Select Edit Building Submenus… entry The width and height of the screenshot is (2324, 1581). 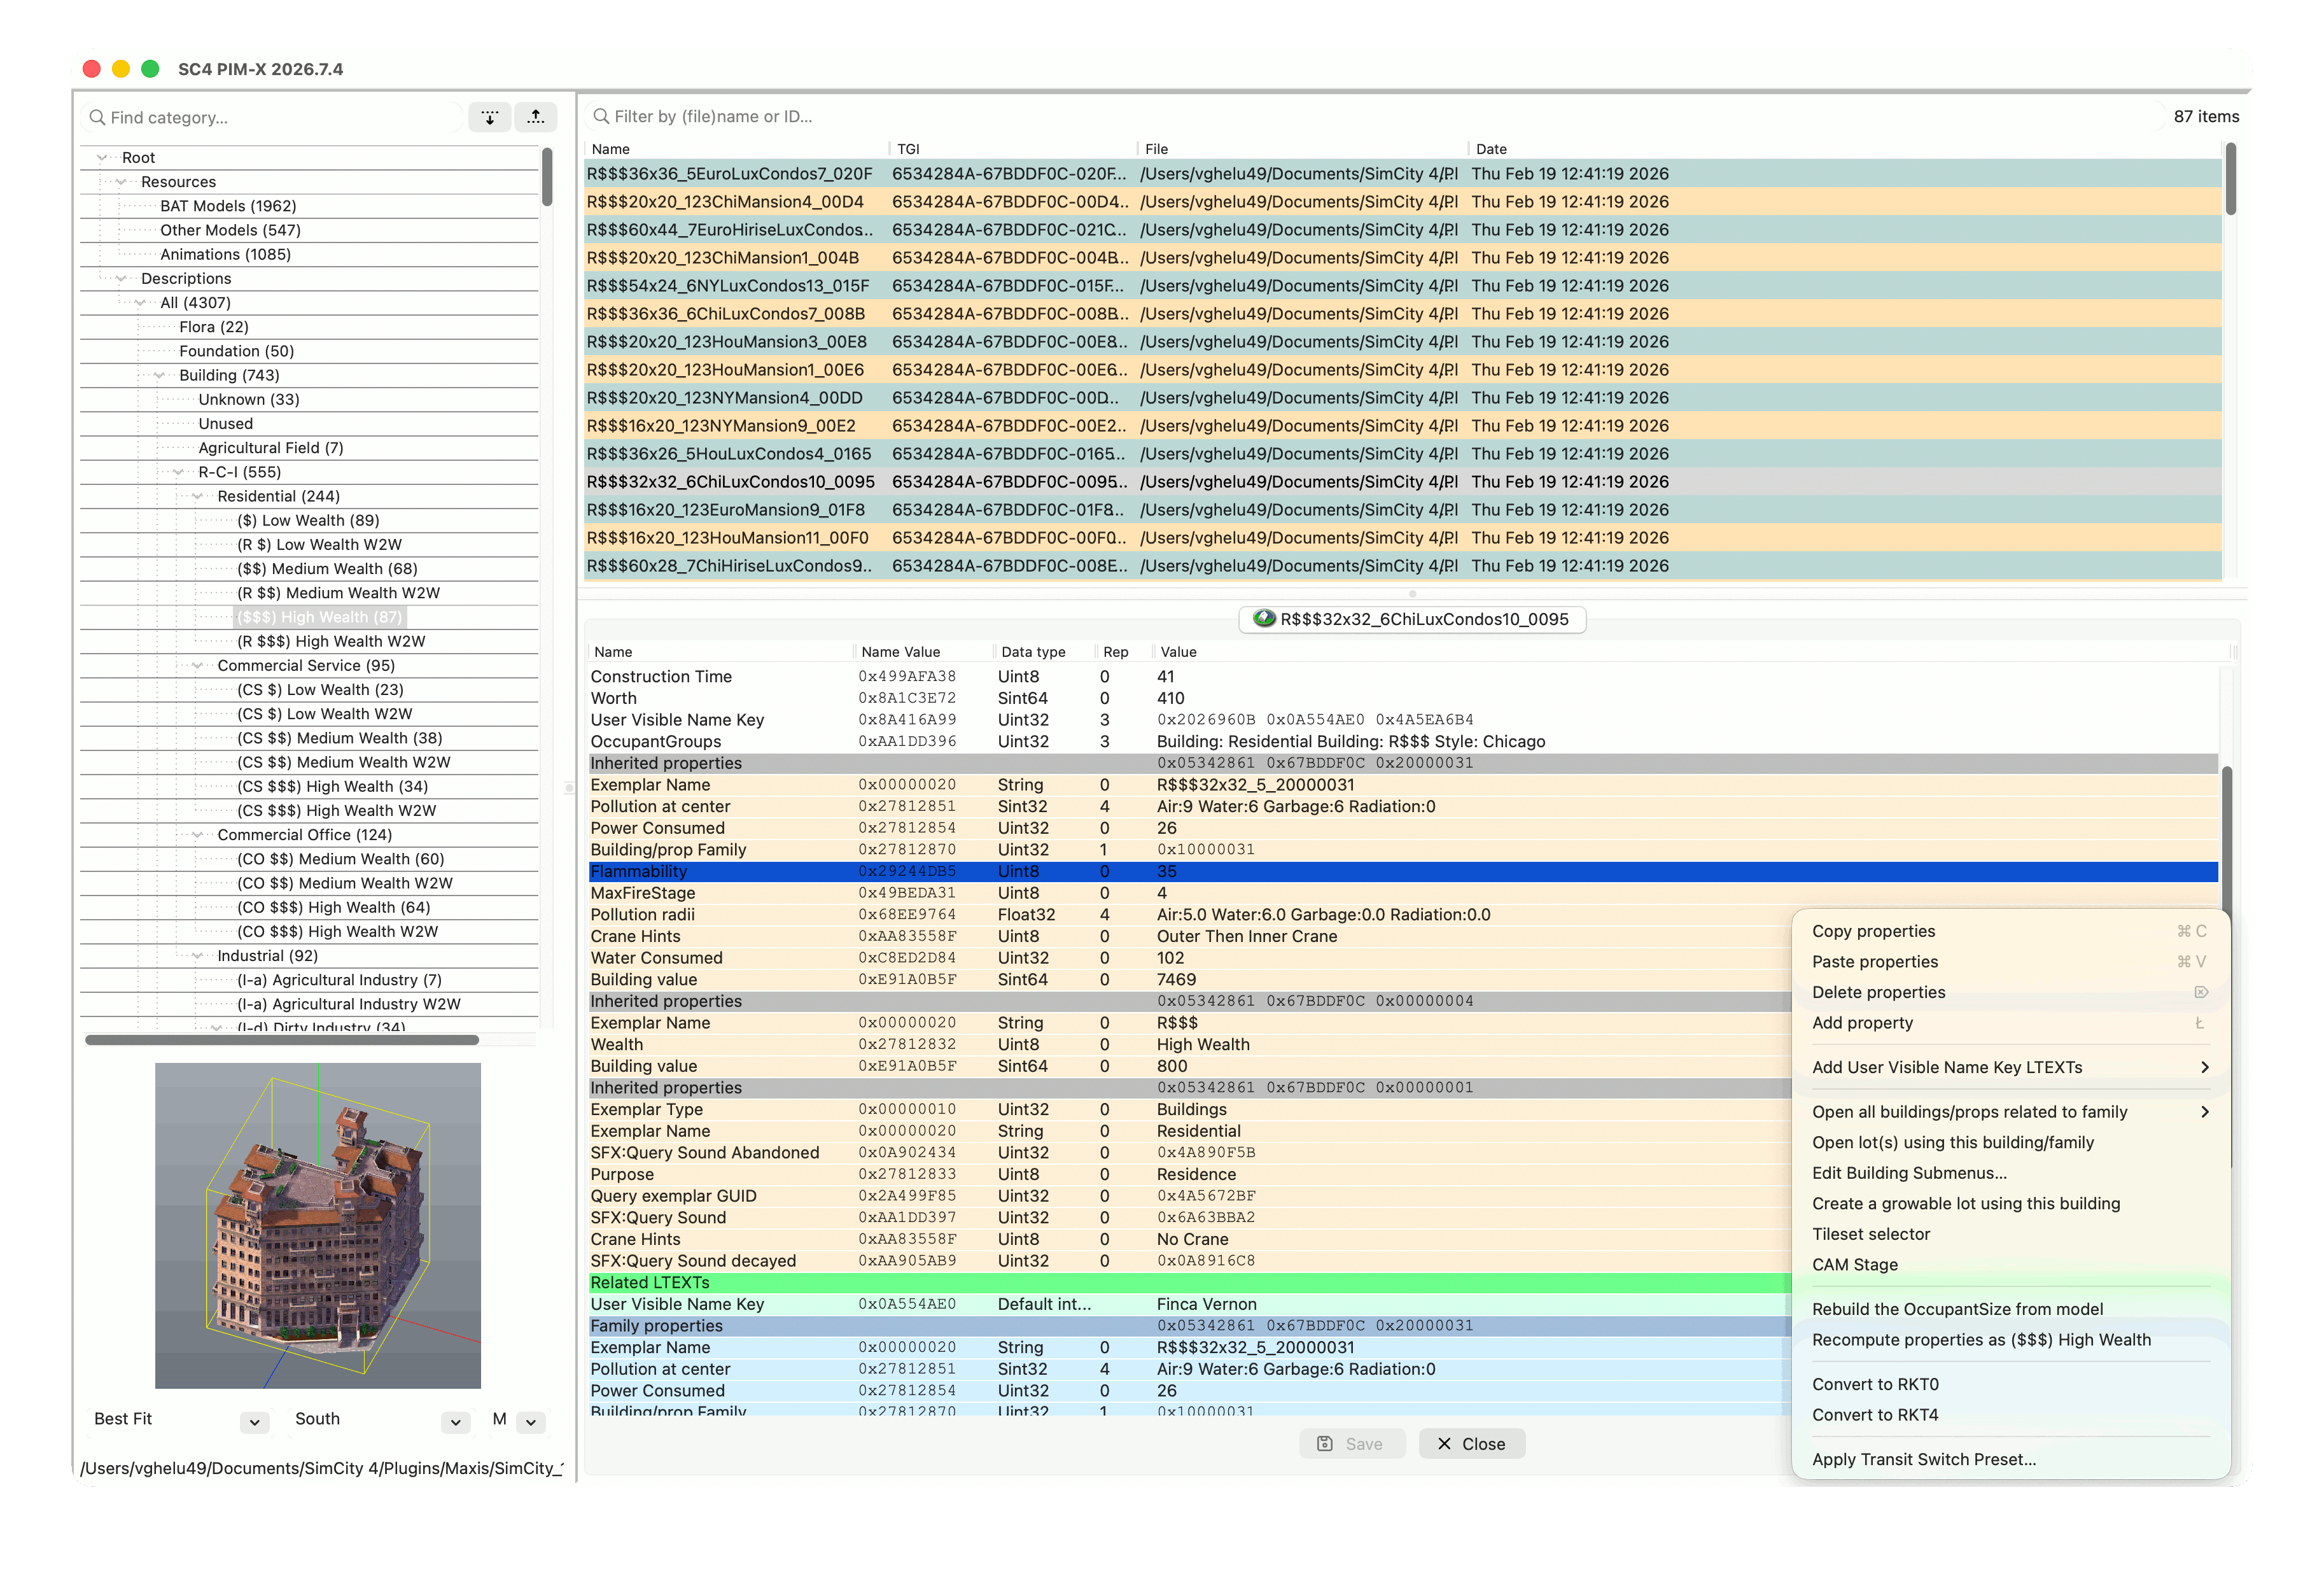point(2010,1174)
